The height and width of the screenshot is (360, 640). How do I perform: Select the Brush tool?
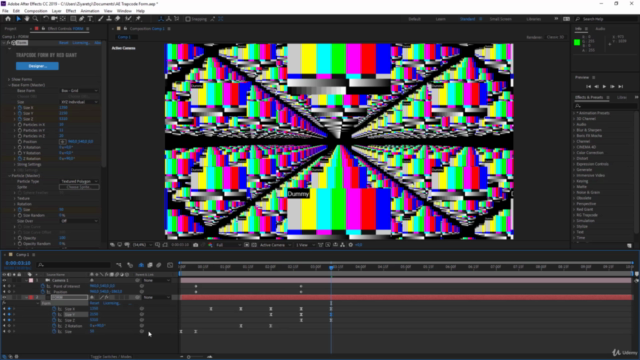click(x=100, y=19)
